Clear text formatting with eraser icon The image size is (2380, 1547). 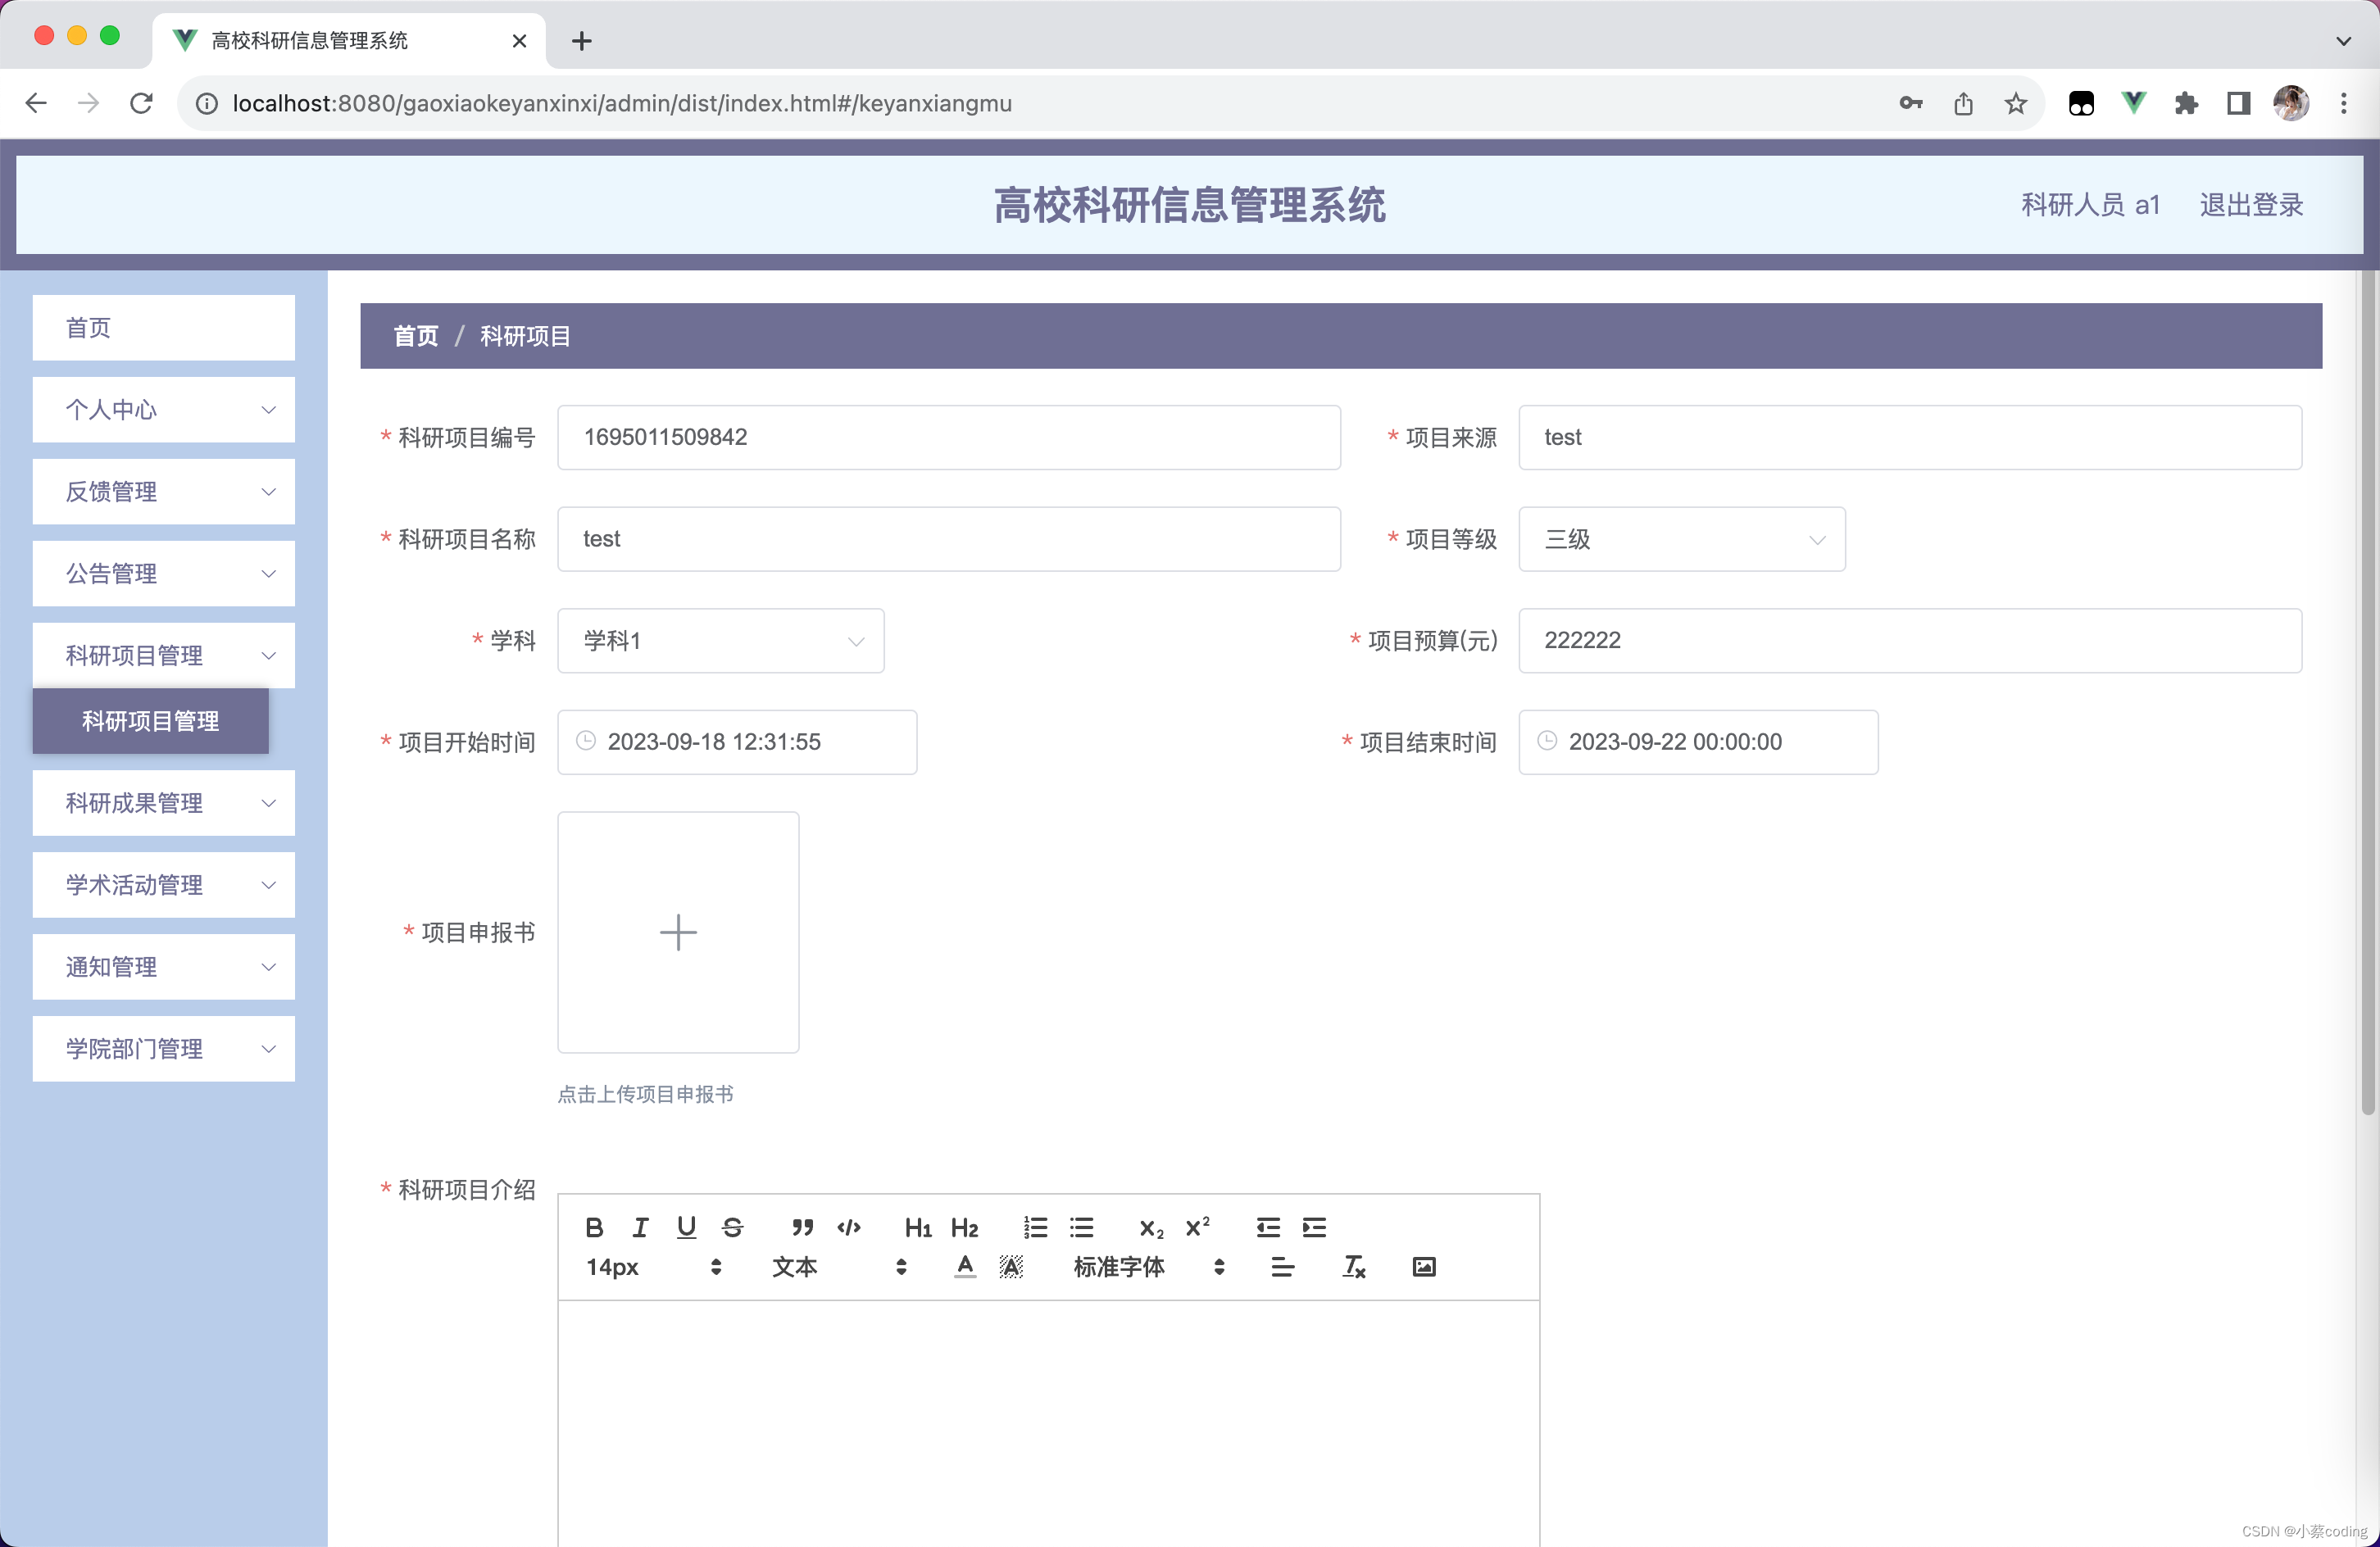(1354, 1267)
